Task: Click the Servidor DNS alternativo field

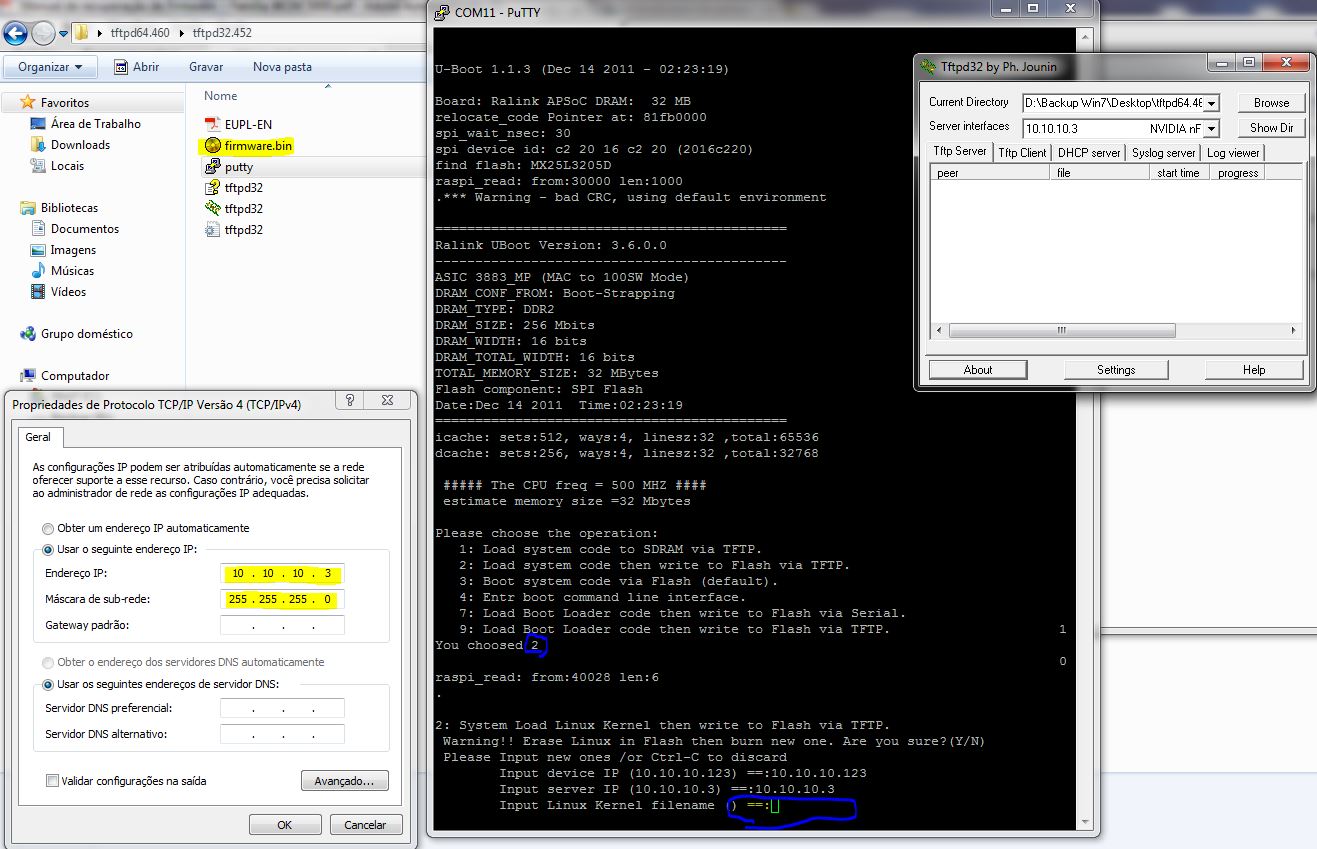Action: (x=282, y=734)
